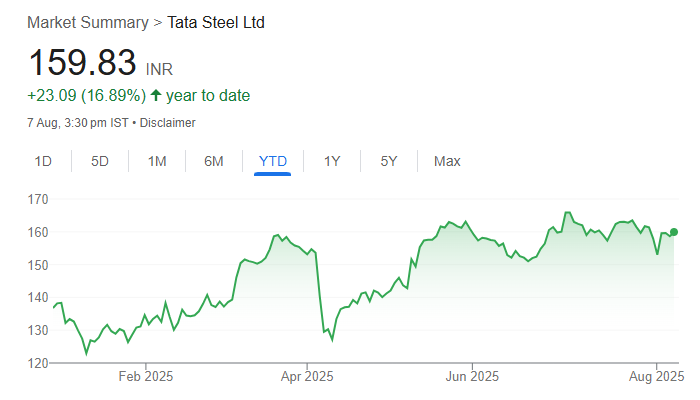Open the Disclaimer link
Screen dimensions: 700x400
click(167, 123)
